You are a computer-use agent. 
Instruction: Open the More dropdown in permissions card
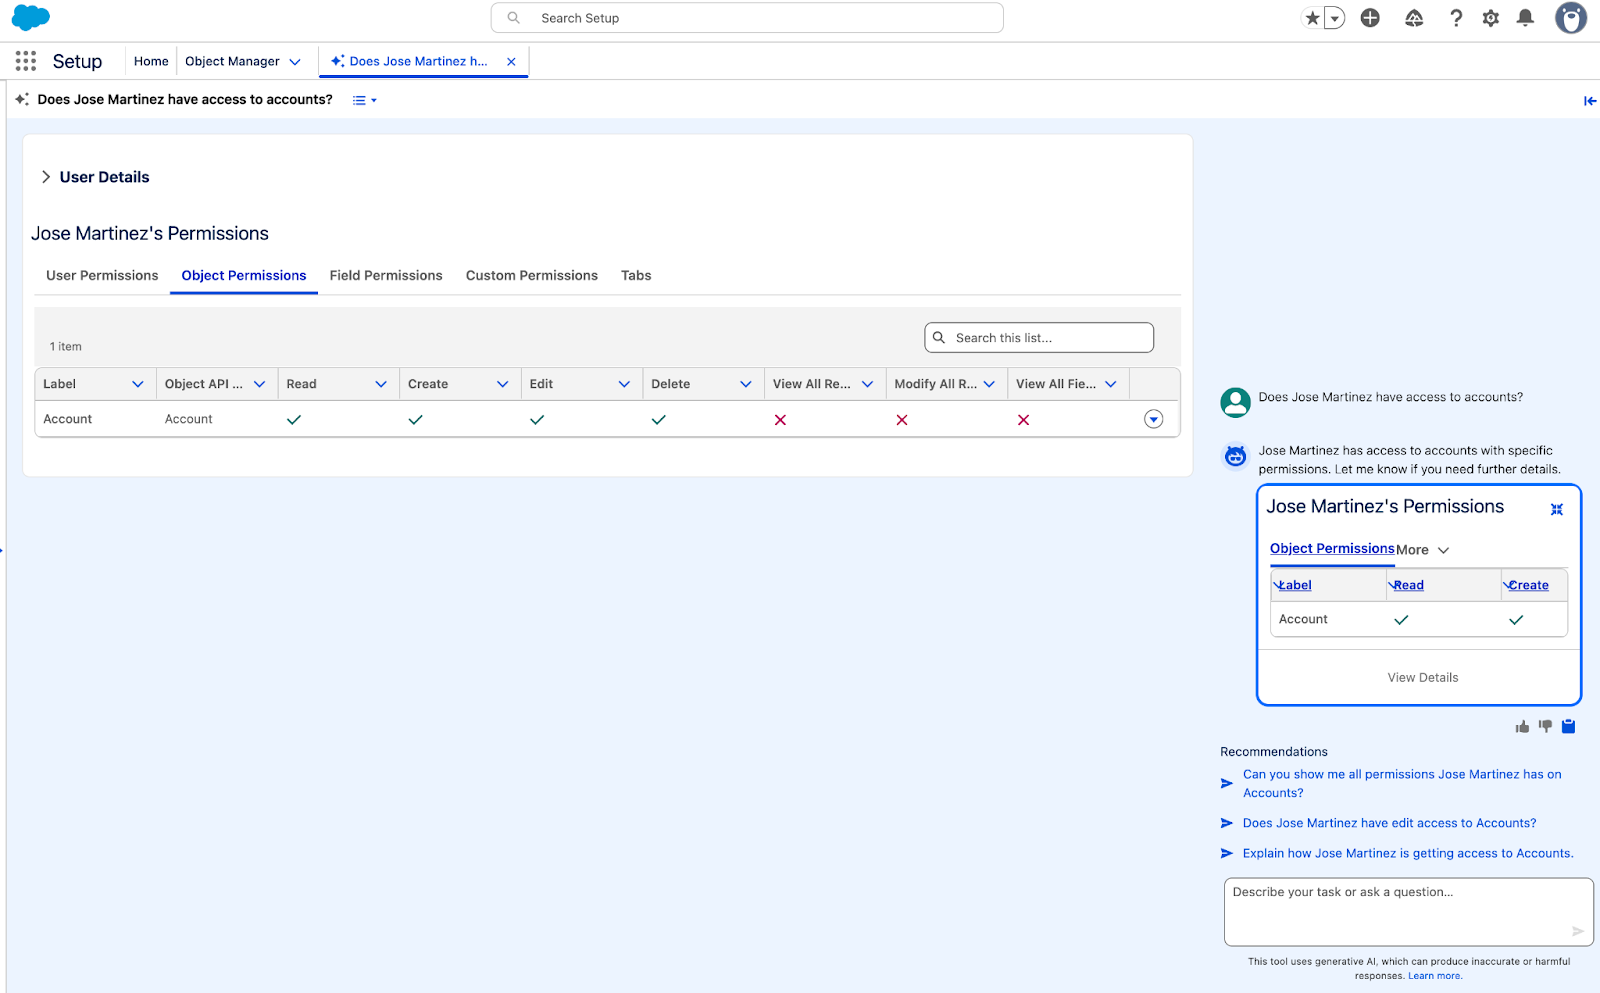pyautogui.click(x=1422, y=549)
